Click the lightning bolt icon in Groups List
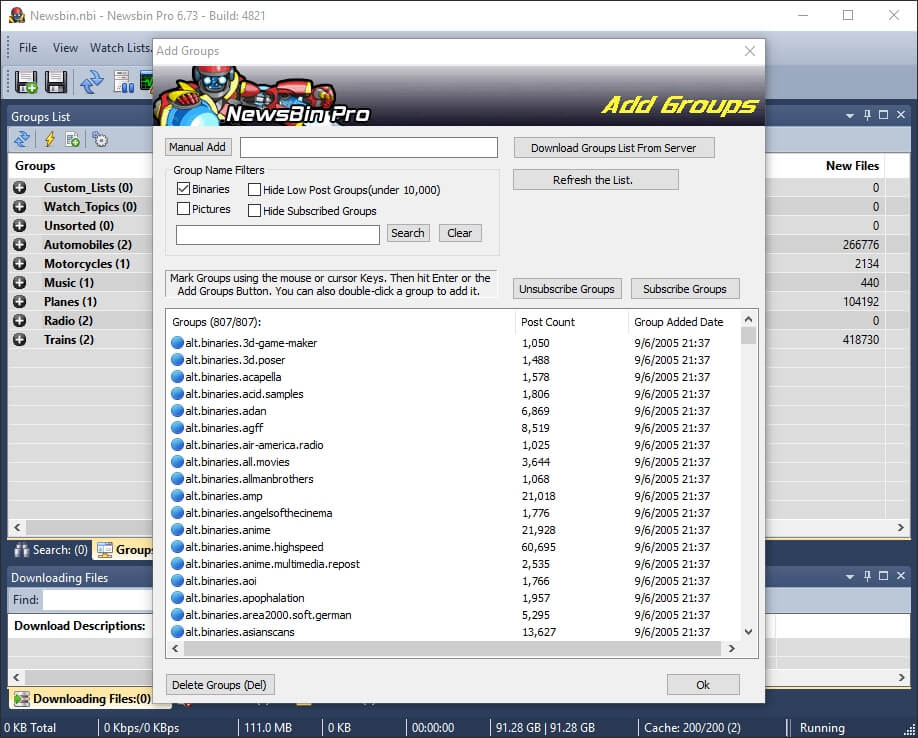918x738 pixels. coord(49,139)
